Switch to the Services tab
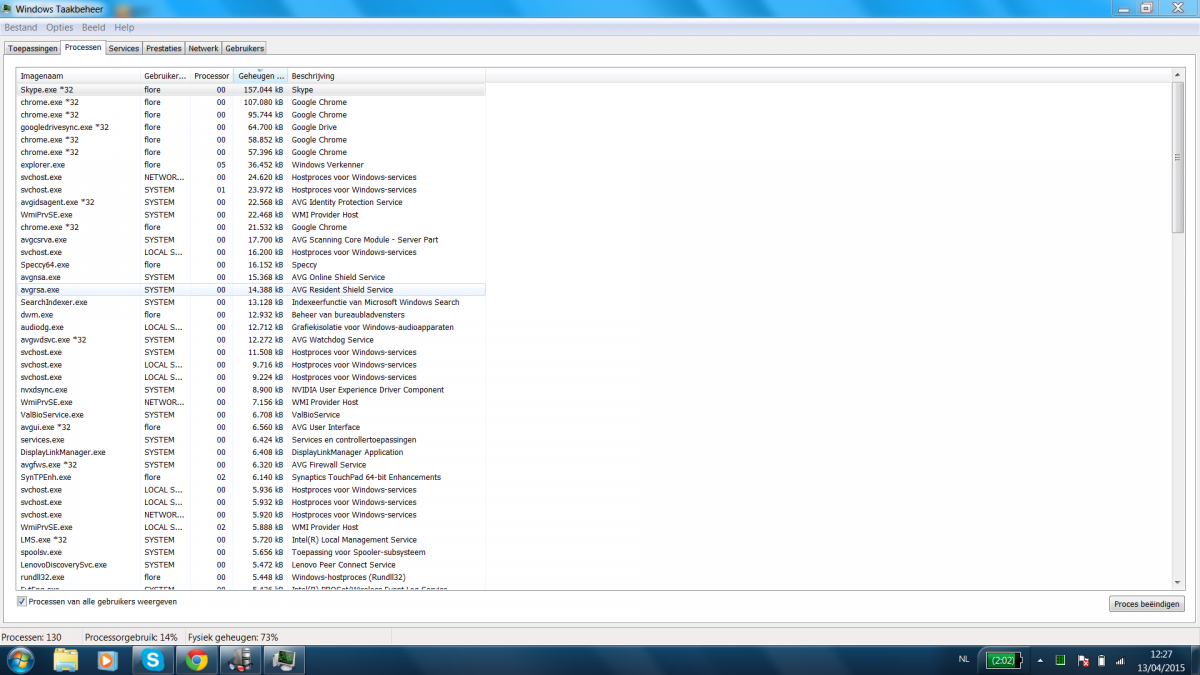 click(x=124, y=48)
